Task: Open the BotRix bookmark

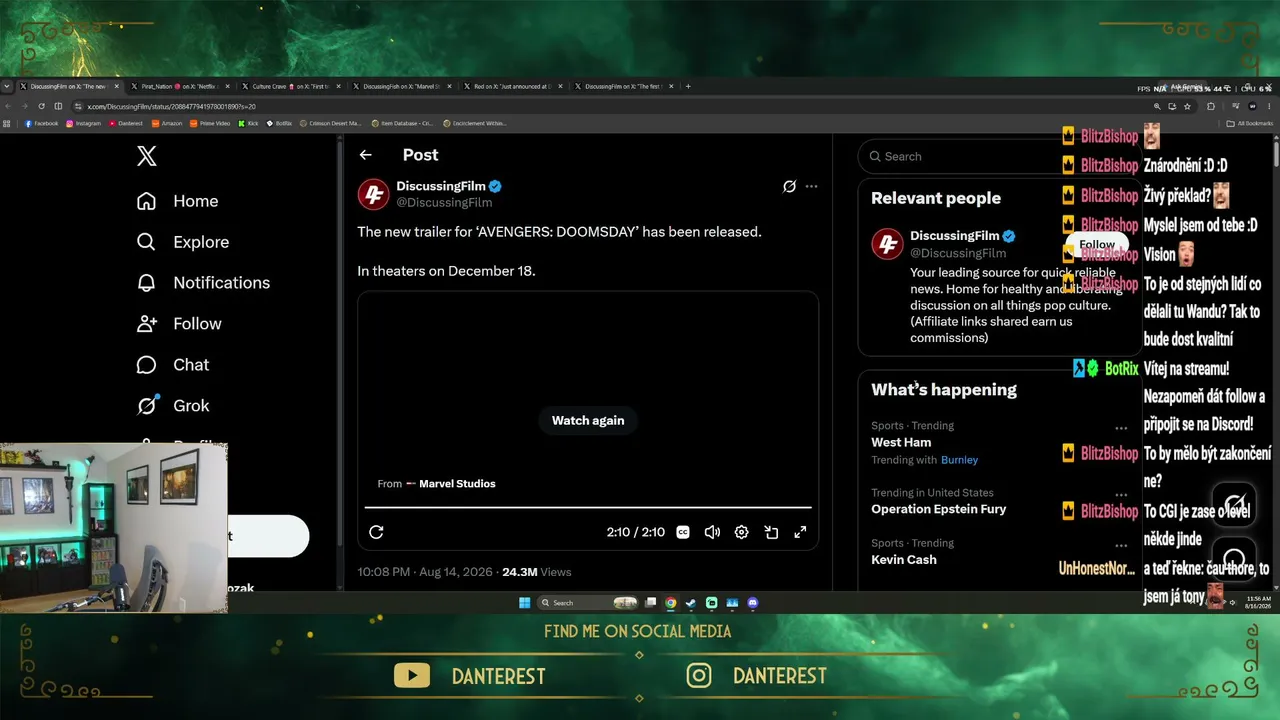Action: [279, 123]
